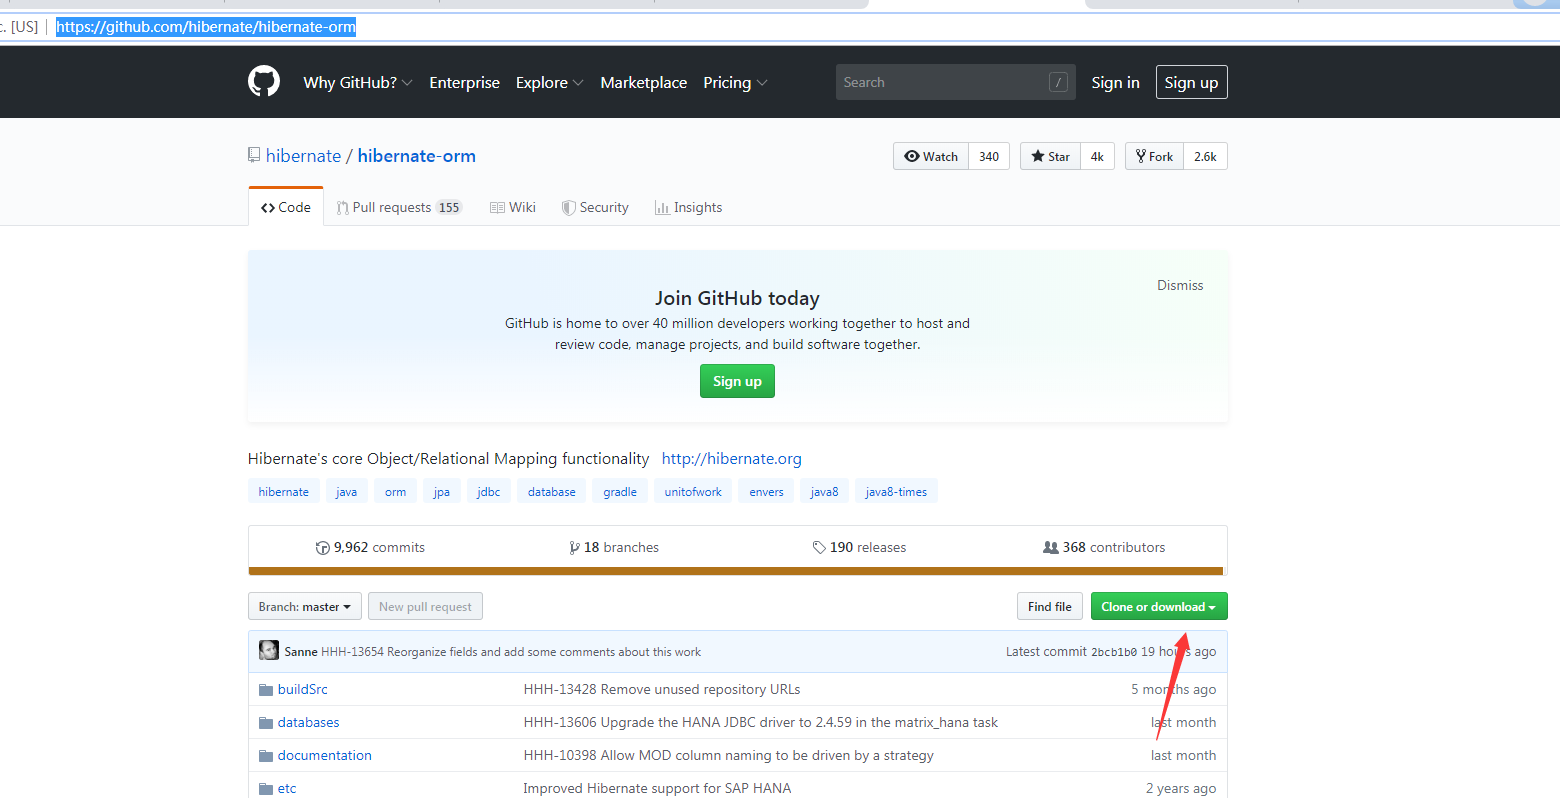
Task: Click the green Sign up banner button
Action: 737,381
